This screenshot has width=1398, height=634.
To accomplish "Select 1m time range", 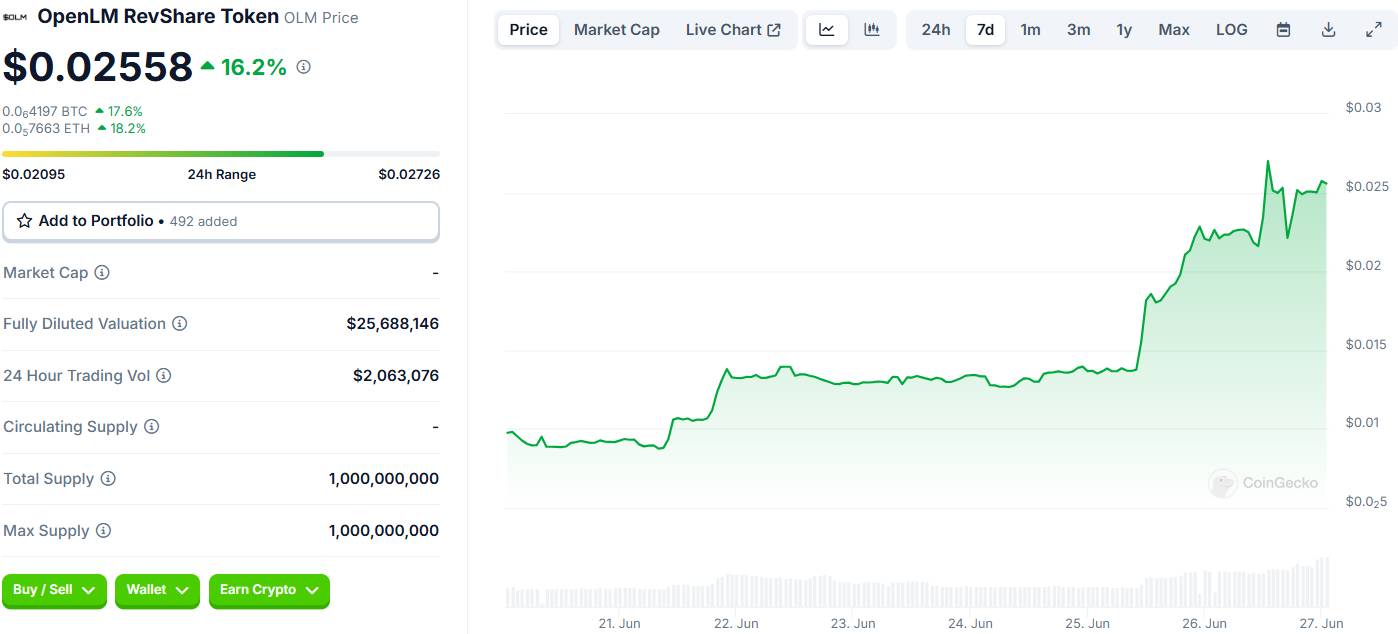I will tap(1030, 30).
